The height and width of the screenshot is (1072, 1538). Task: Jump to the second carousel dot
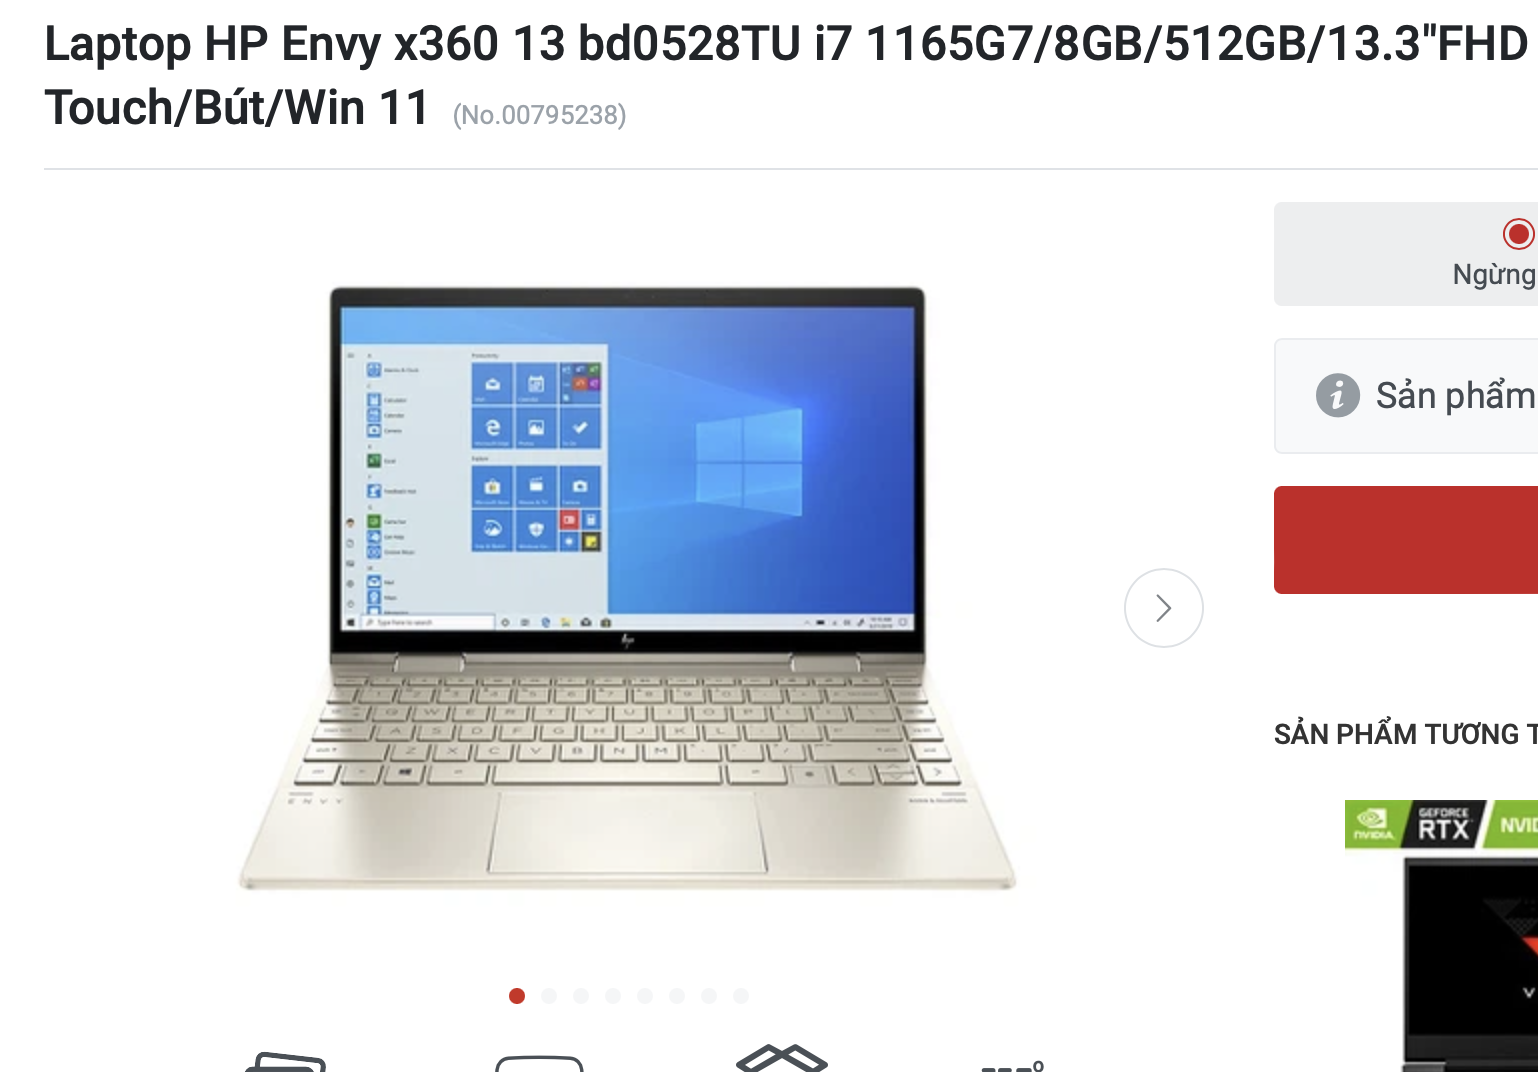549,996
